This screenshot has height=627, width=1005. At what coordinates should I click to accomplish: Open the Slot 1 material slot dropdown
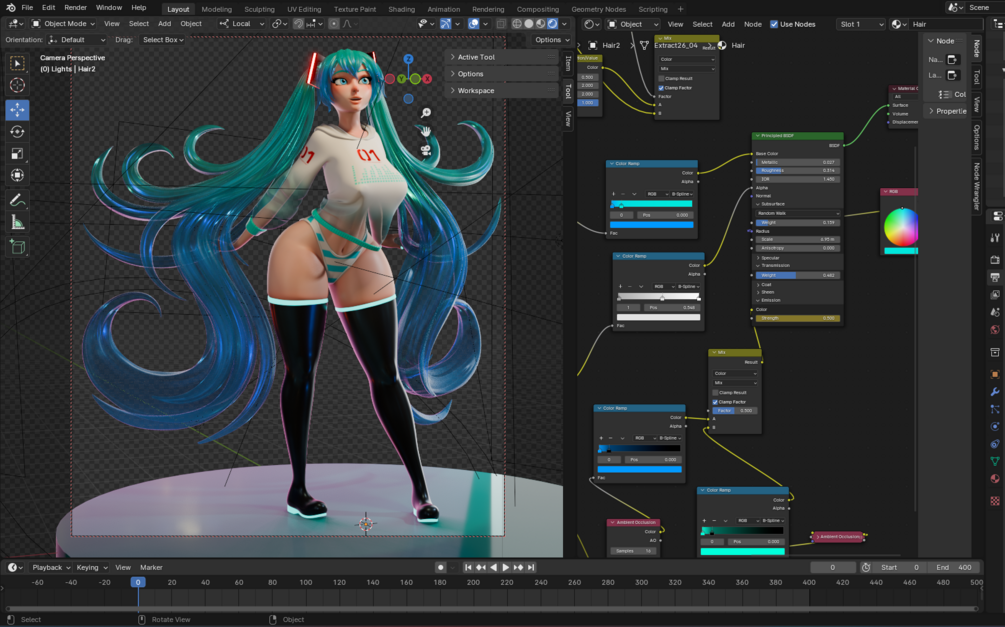861,24
